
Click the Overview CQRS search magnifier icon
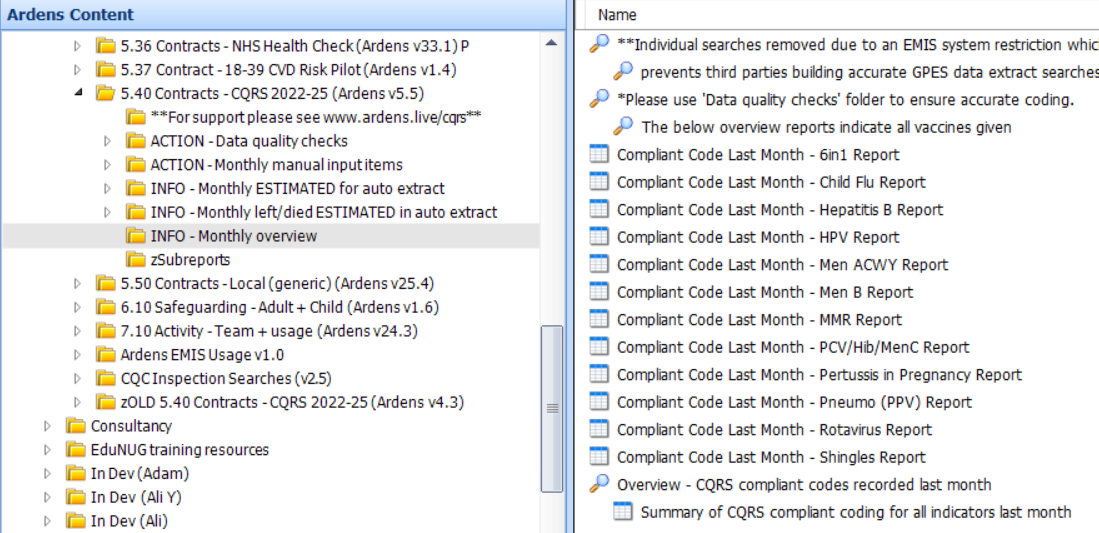coord(599,484)
